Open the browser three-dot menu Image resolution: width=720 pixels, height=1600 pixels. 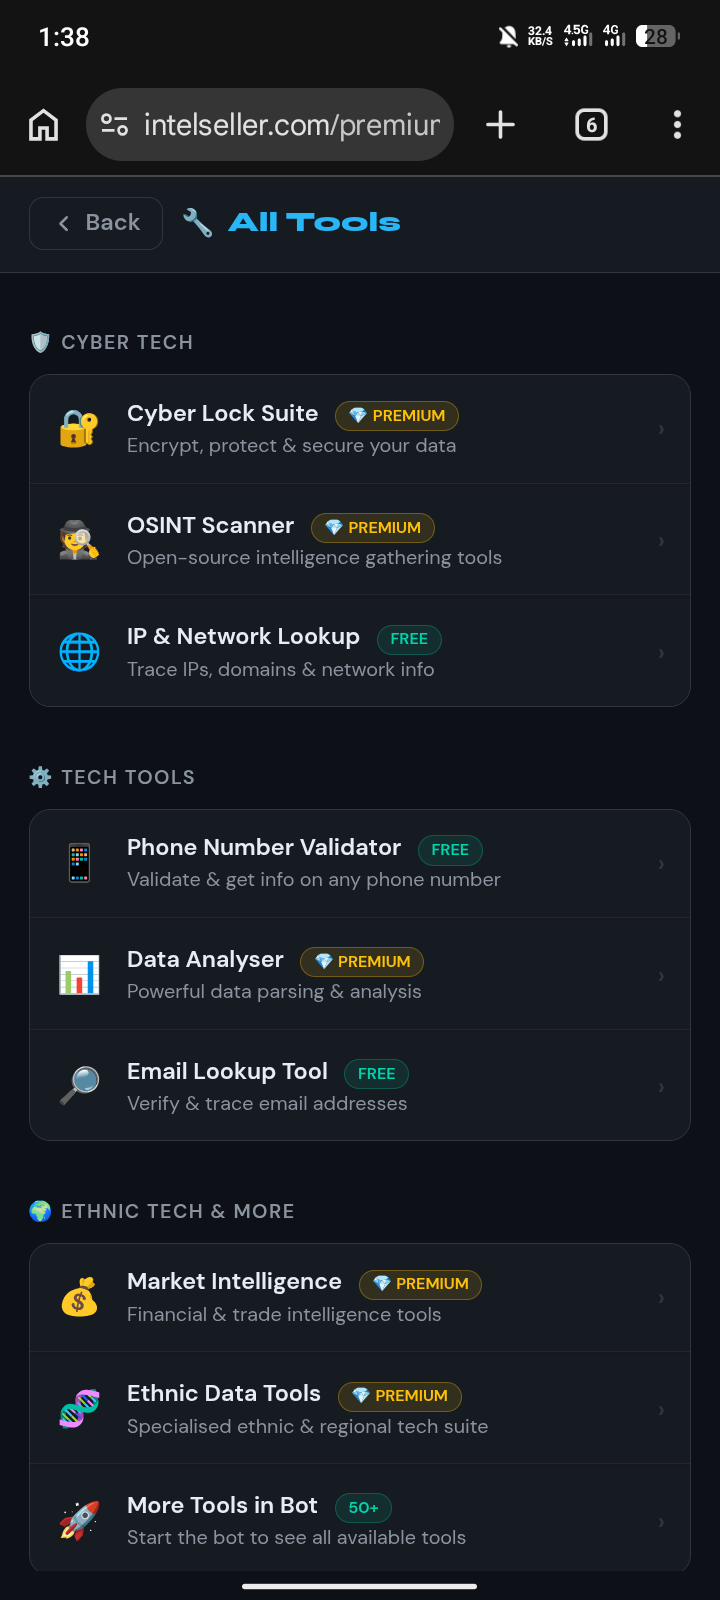[x=677, y=125]
